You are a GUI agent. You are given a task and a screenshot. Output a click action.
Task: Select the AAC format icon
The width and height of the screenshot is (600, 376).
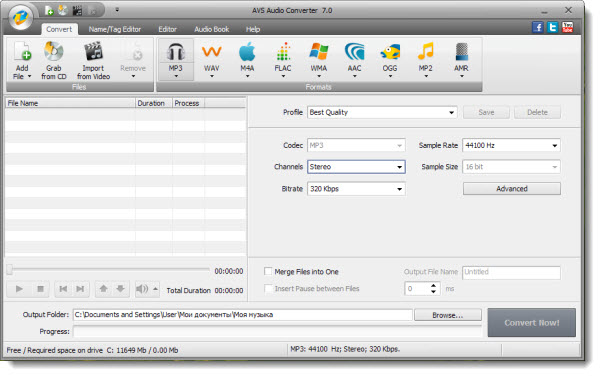click(354, 52)
